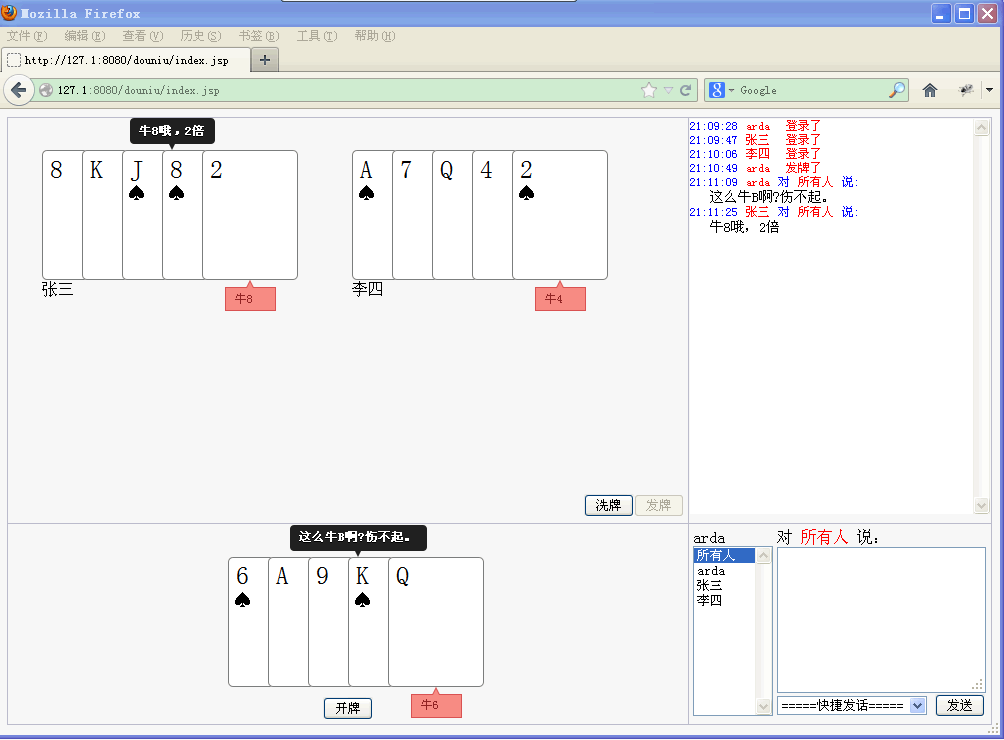Click 李四's 7 card
The width and height of the screenshot is (1004, 740).
[x=412, y=215]
